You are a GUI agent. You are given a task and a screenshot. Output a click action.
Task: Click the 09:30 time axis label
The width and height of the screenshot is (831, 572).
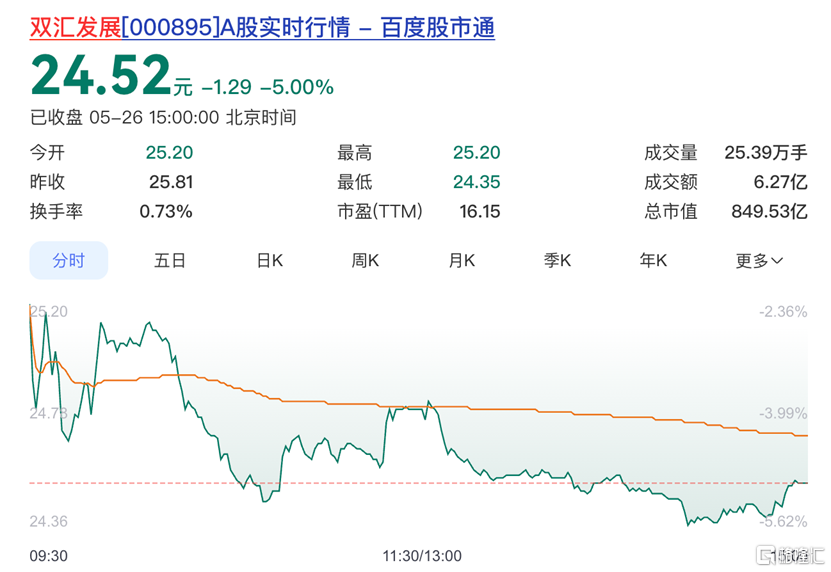pyautogui.click(x=49, y=556)
